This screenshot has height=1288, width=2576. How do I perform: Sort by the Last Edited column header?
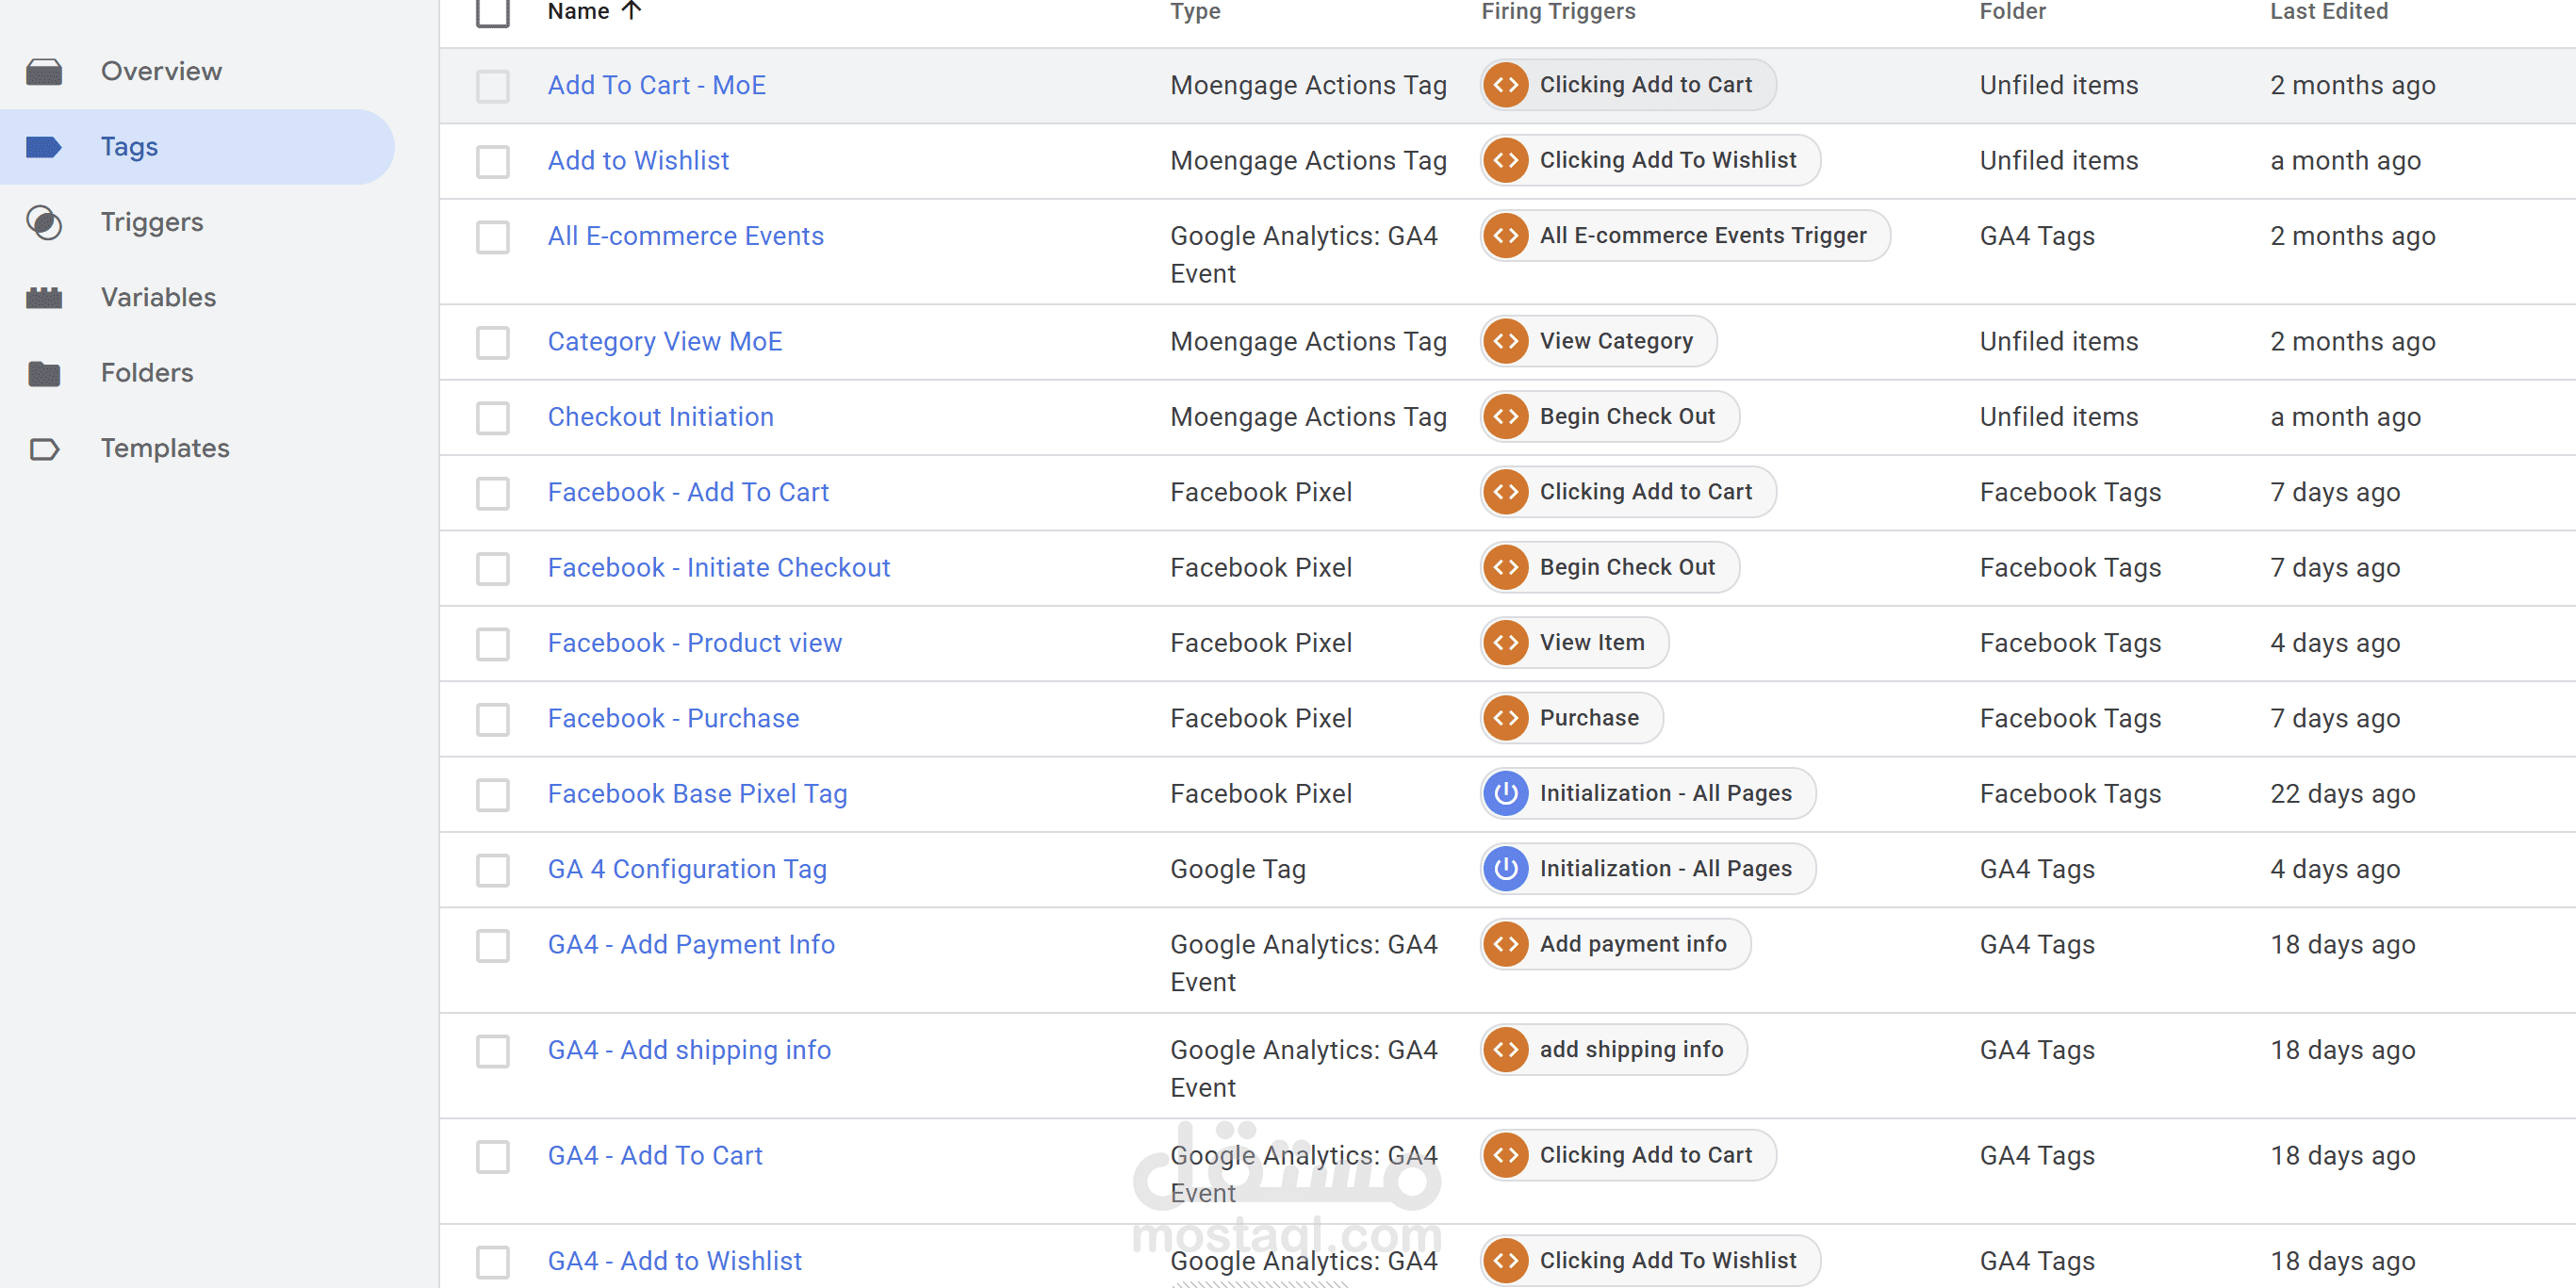click(x=2328, y=11)
